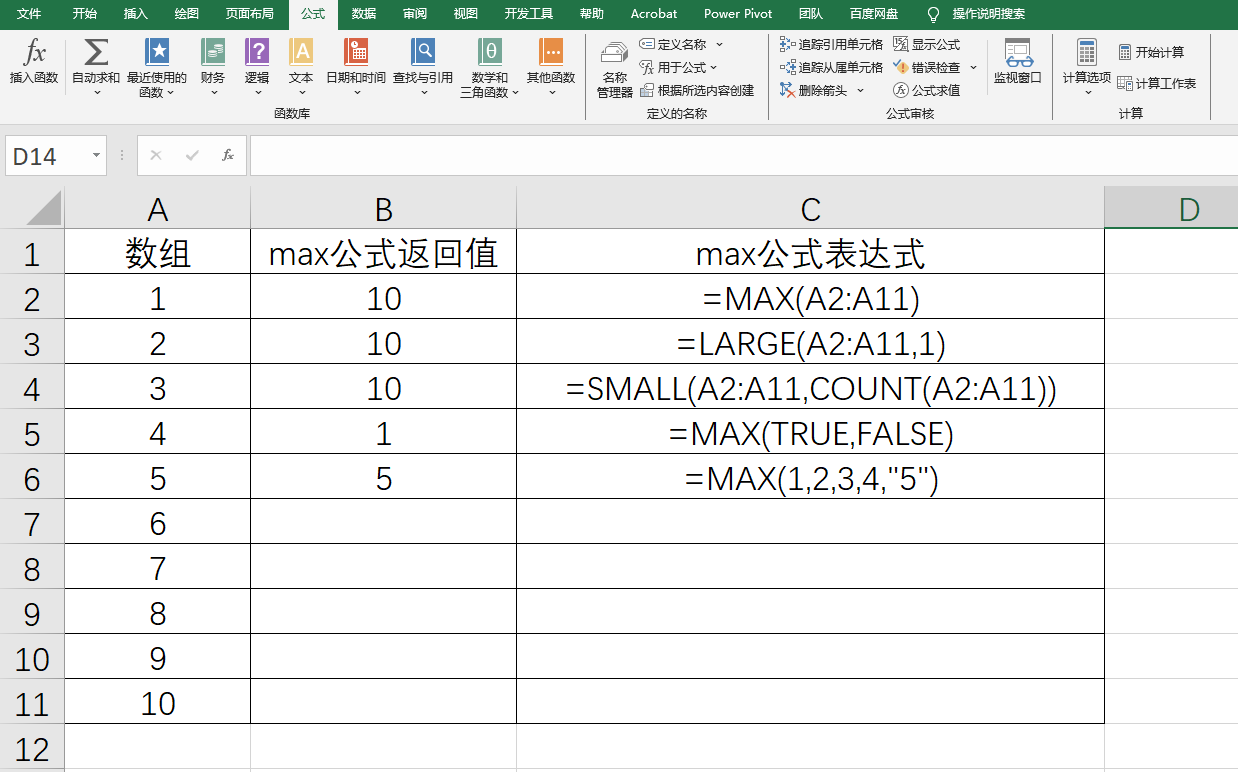
Task: Click the AutoSum (自动求和) sigma icon
Action: pyautogui.click(x=96, y=52)
